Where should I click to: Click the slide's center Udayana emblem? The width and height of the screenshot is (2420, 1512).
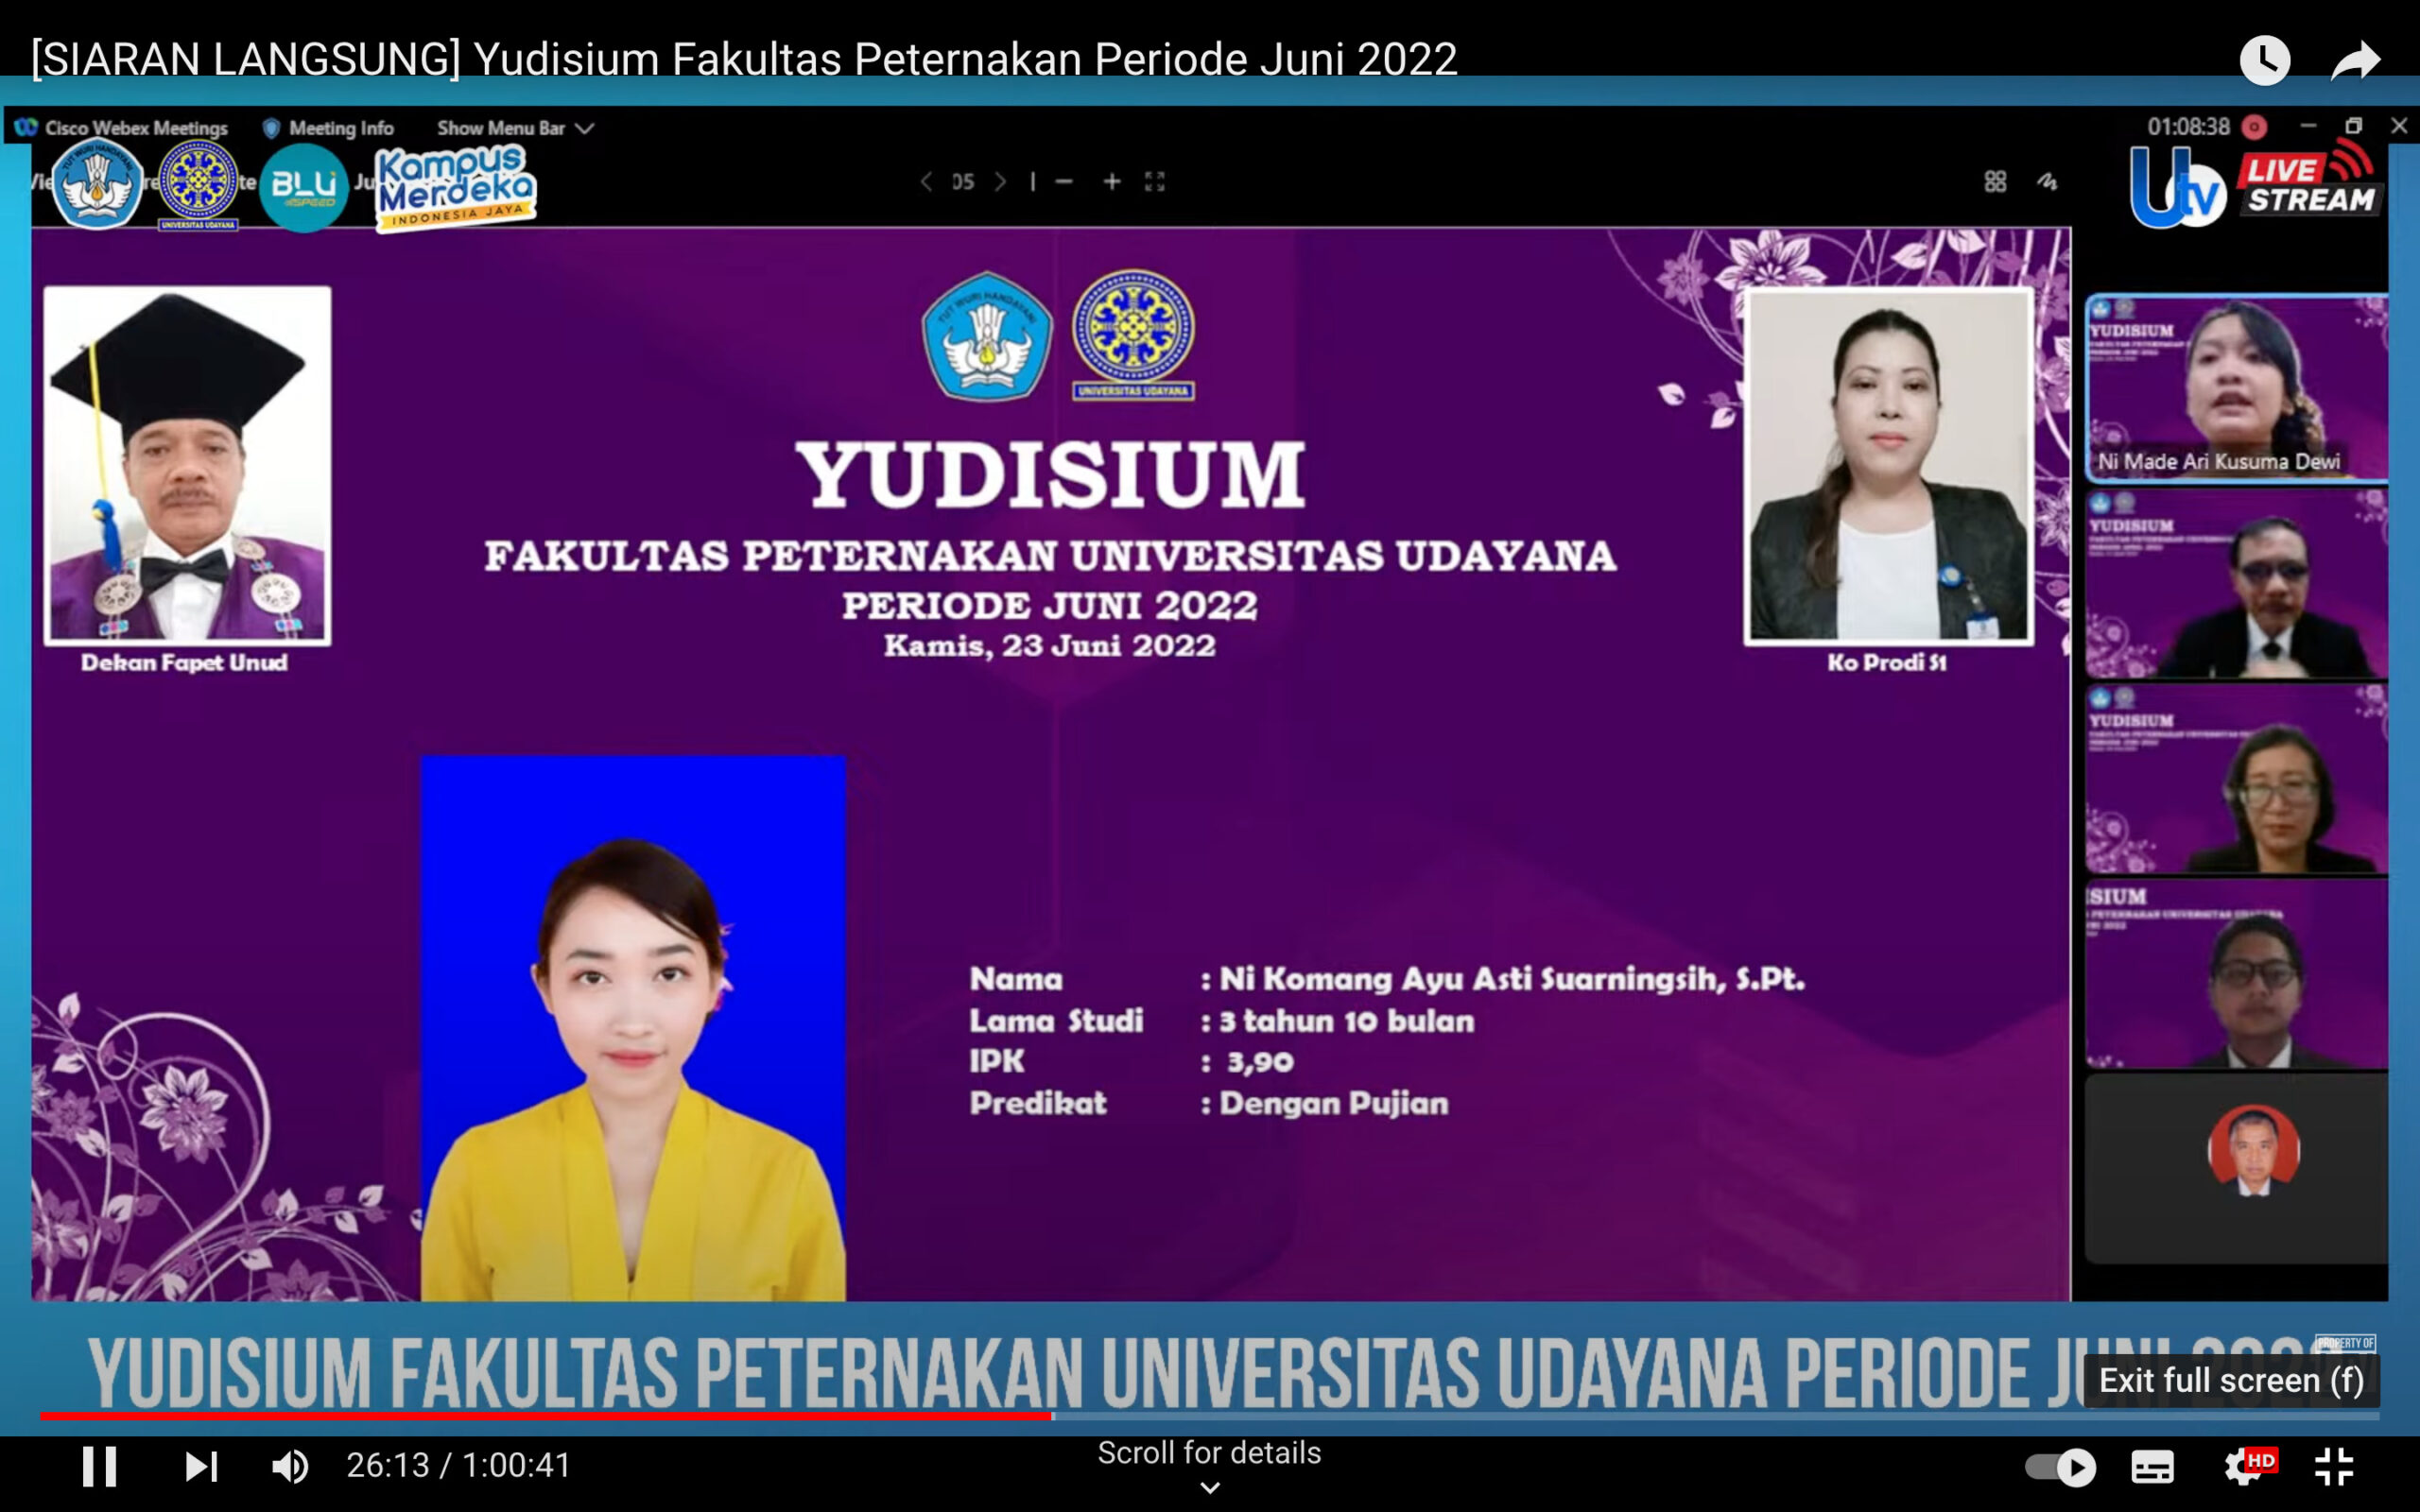[x=1133, y=335]
